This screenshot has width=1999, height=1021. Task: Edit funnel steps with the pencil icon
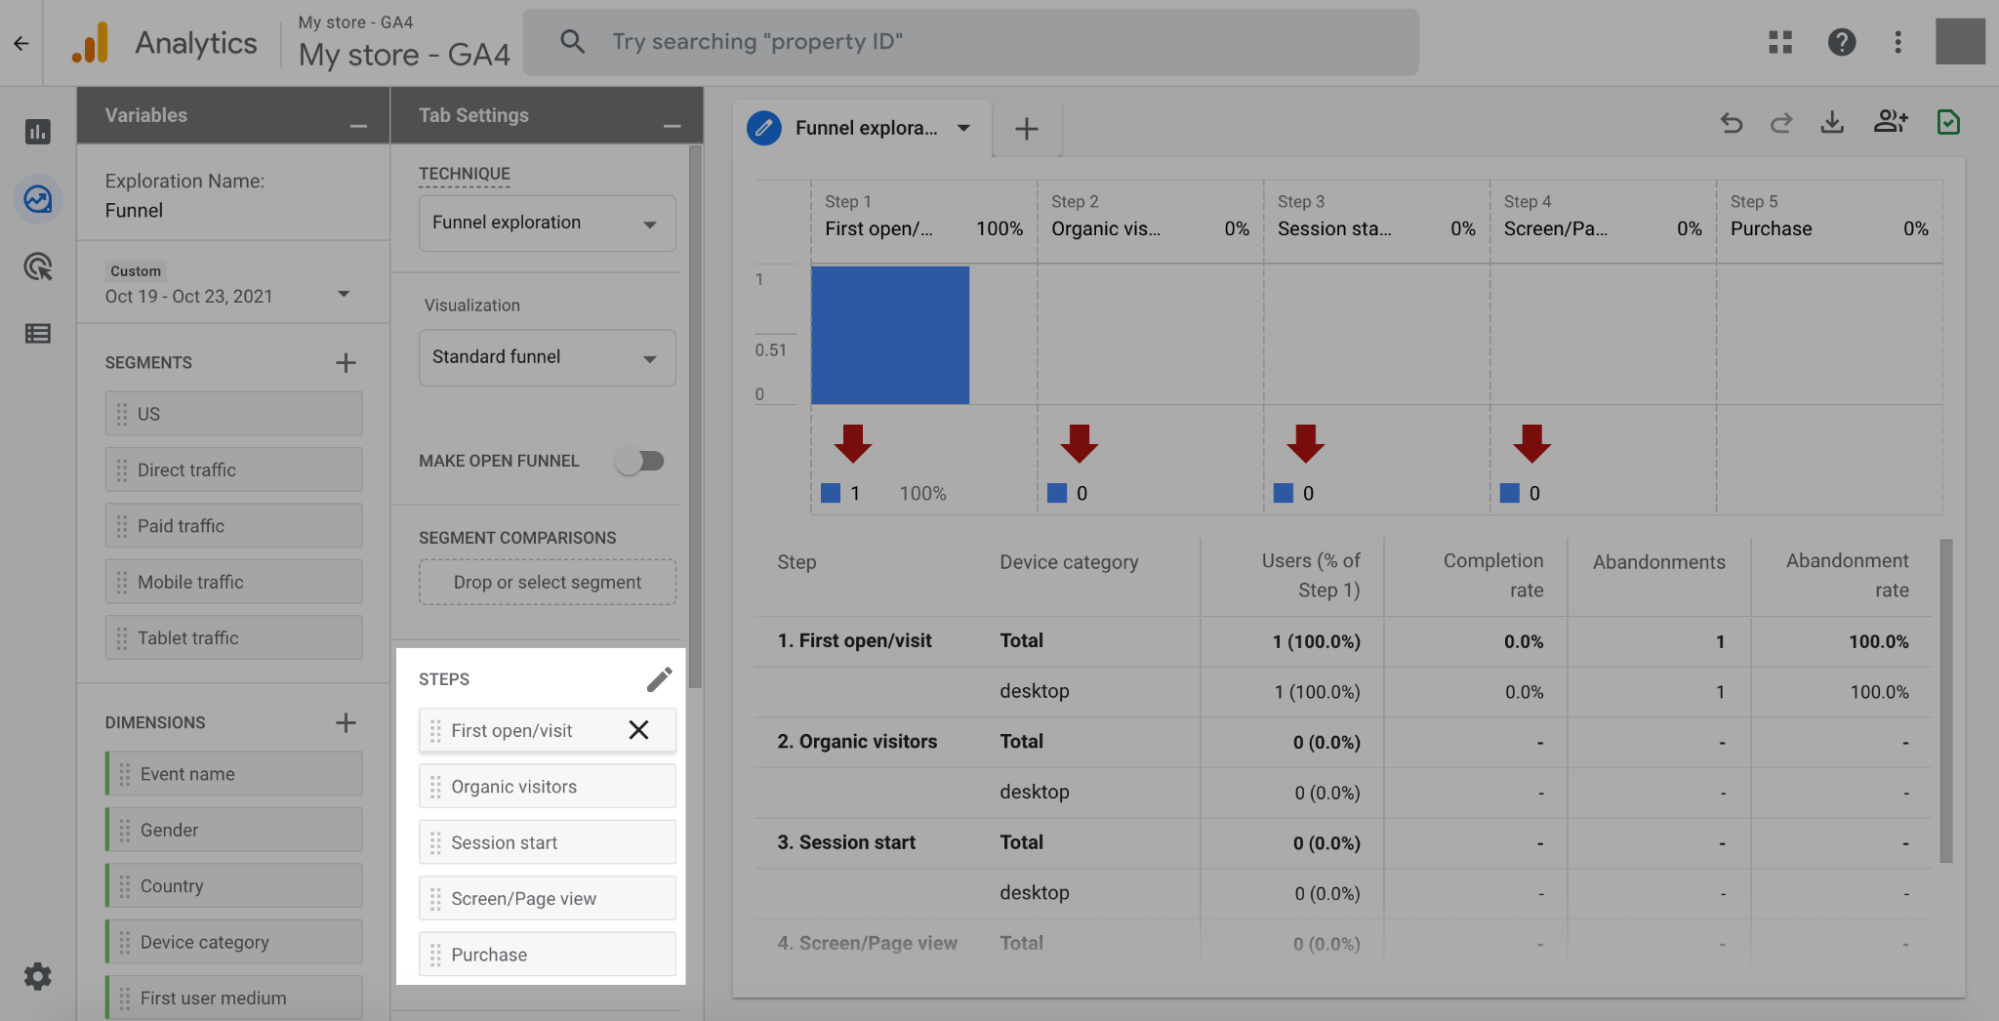pos(660,679)
